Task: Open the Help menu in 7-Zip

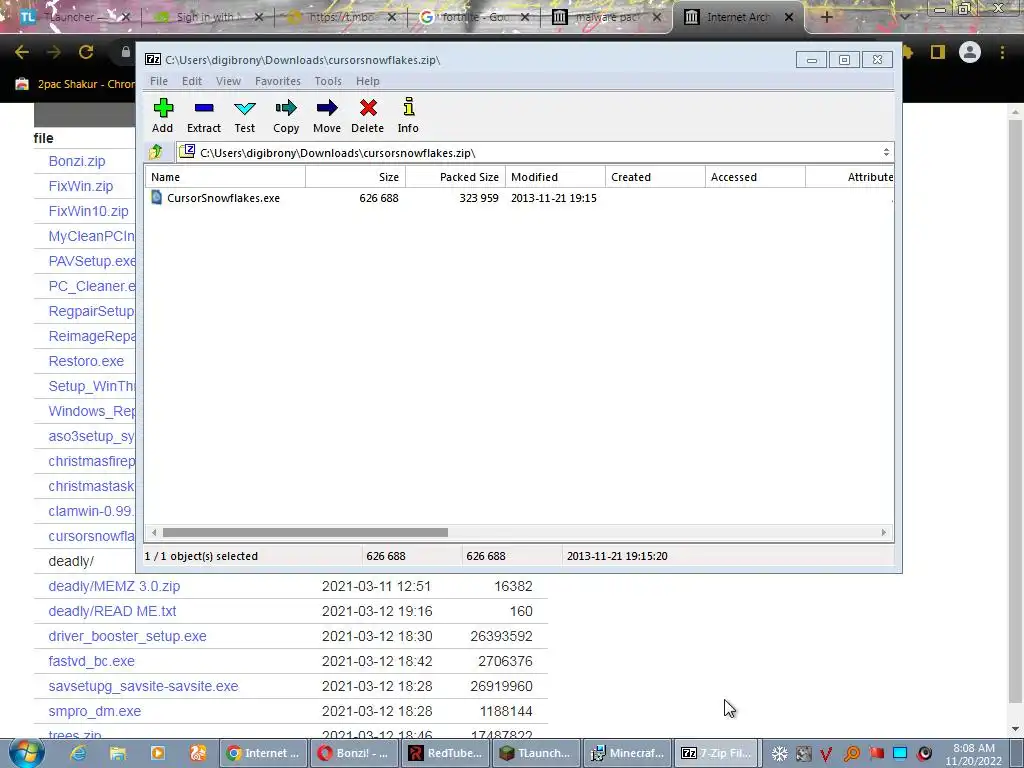Action: click(x=368, y=81)
